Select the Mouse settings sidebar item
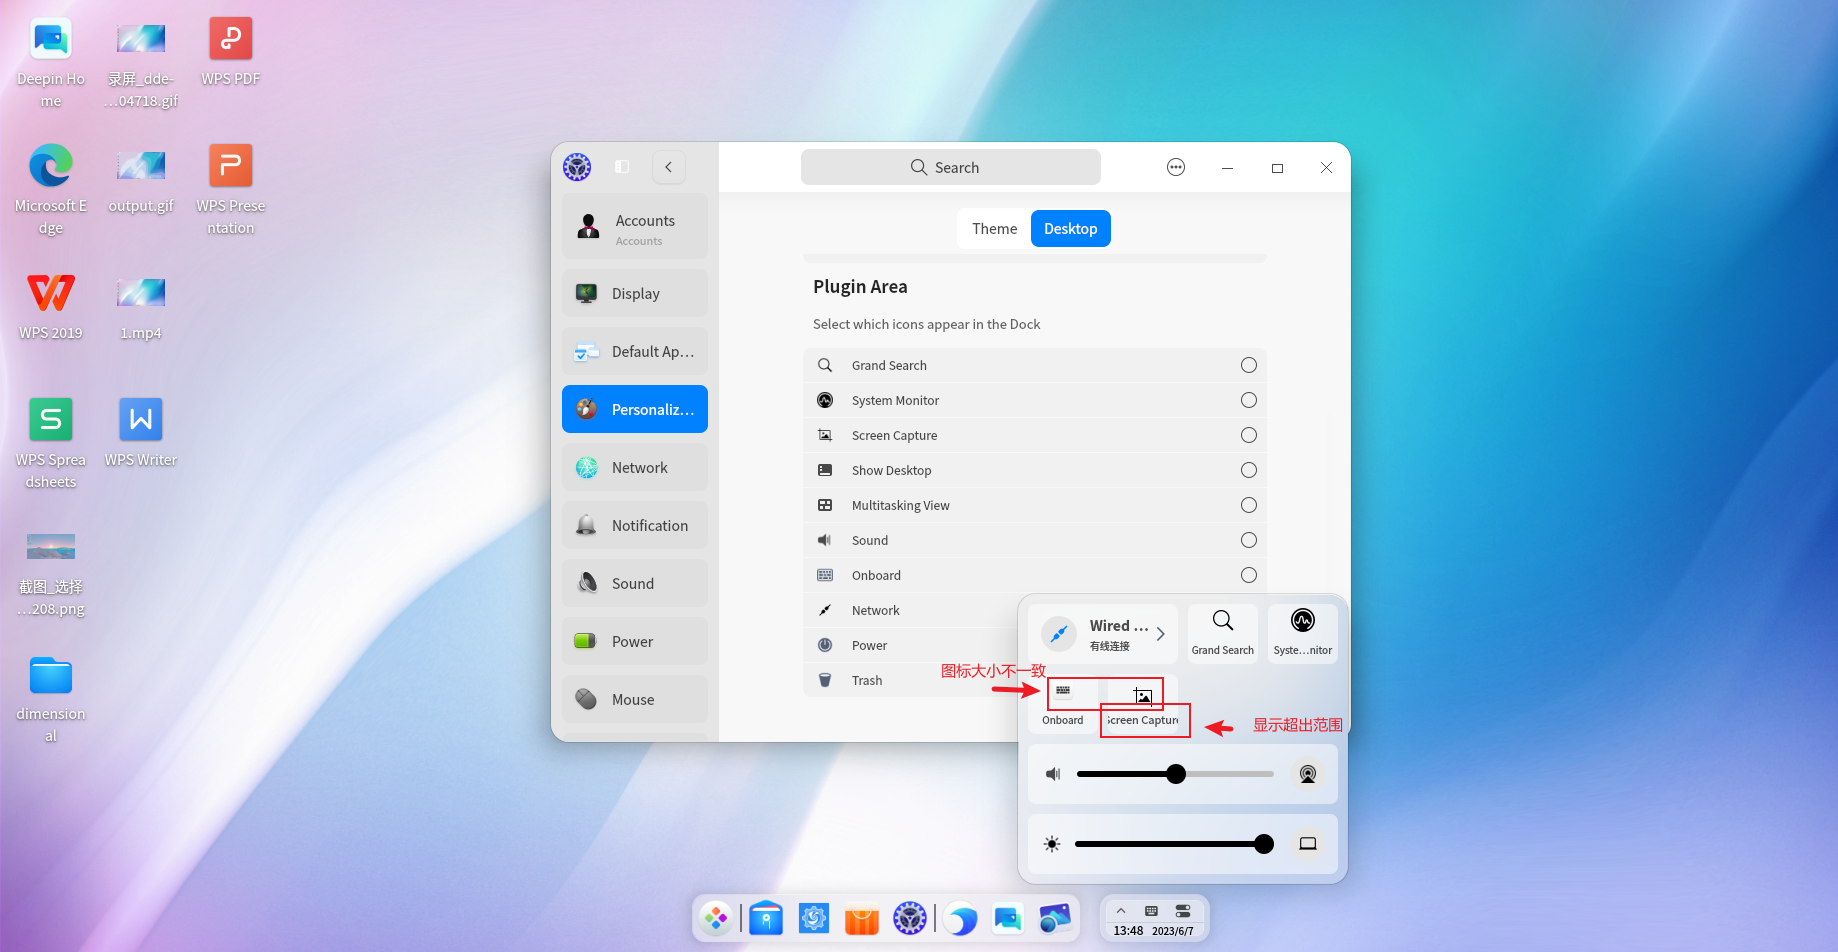 (x=634, y=699)
